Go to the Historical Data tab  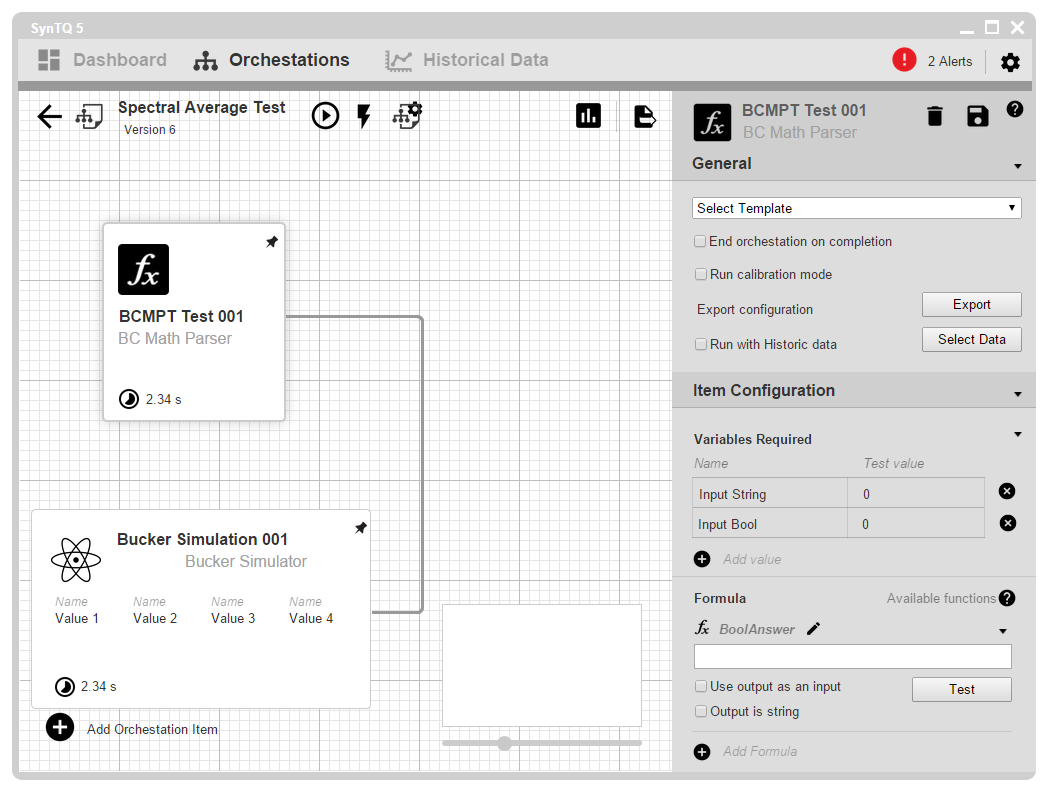467,60
